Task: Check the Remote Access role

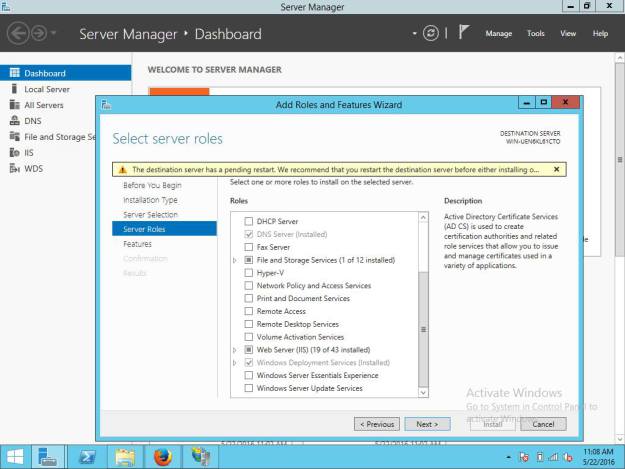Action: pyautogui.click(x=248, y=311)
